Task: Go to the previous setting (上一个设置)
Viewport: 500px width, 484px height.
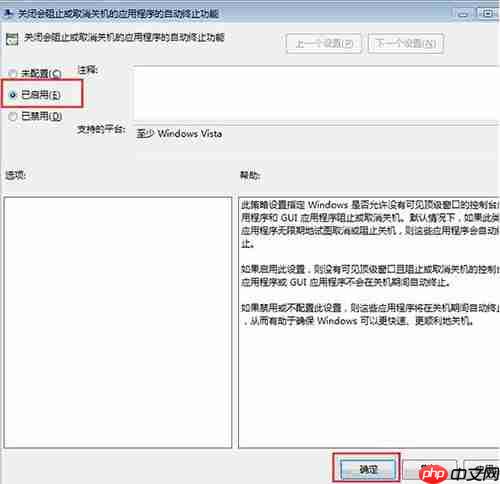Action: click(324, 43)
